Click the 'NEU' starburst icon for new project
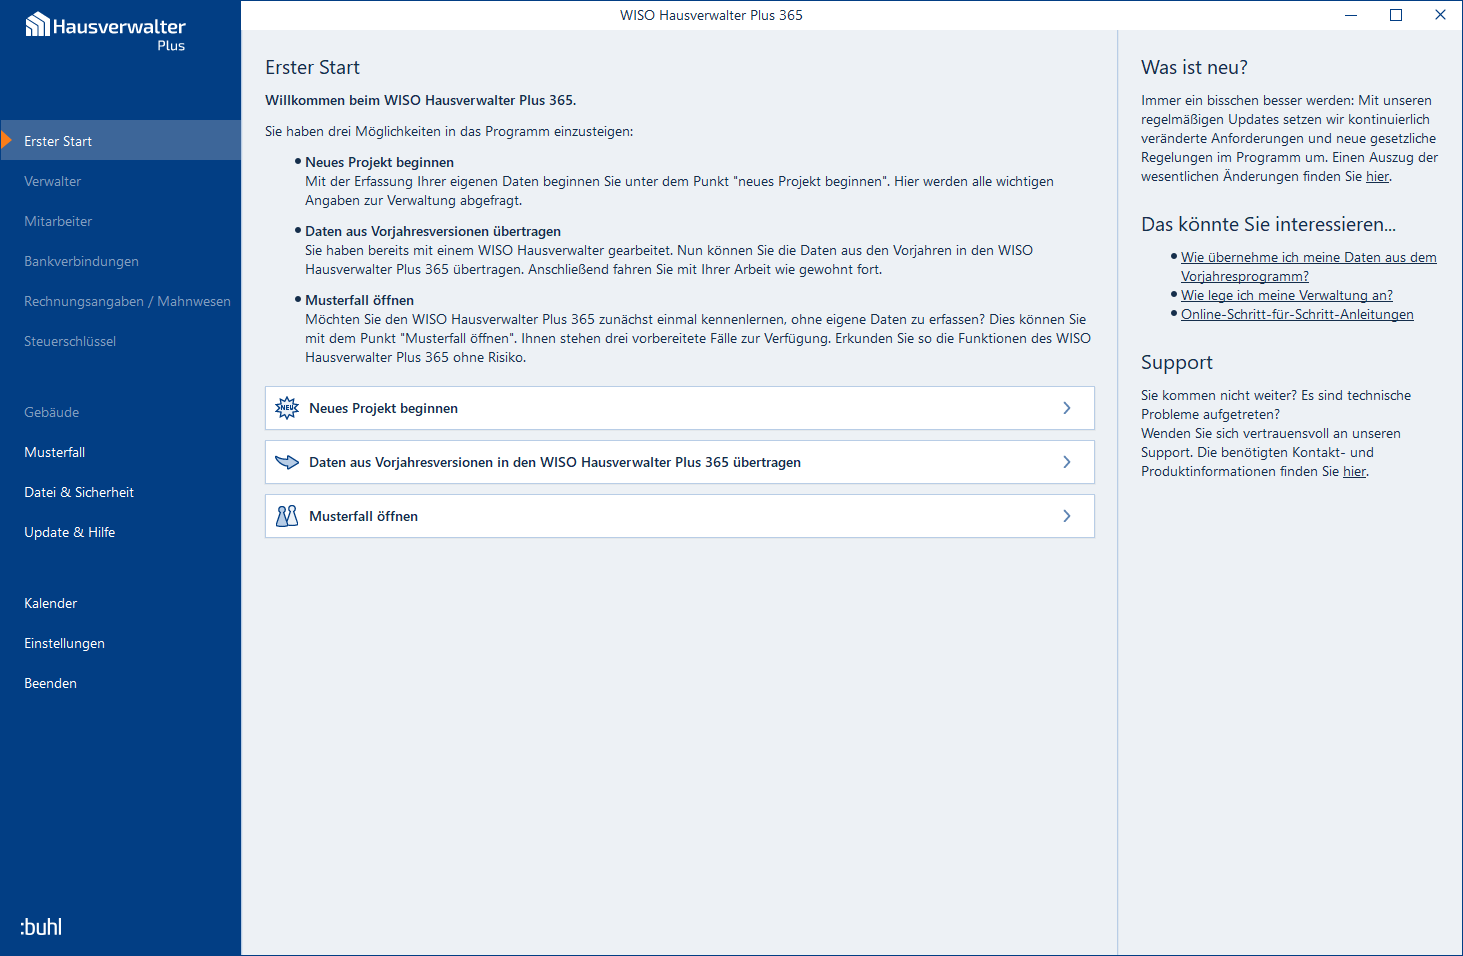 [287, 408]
